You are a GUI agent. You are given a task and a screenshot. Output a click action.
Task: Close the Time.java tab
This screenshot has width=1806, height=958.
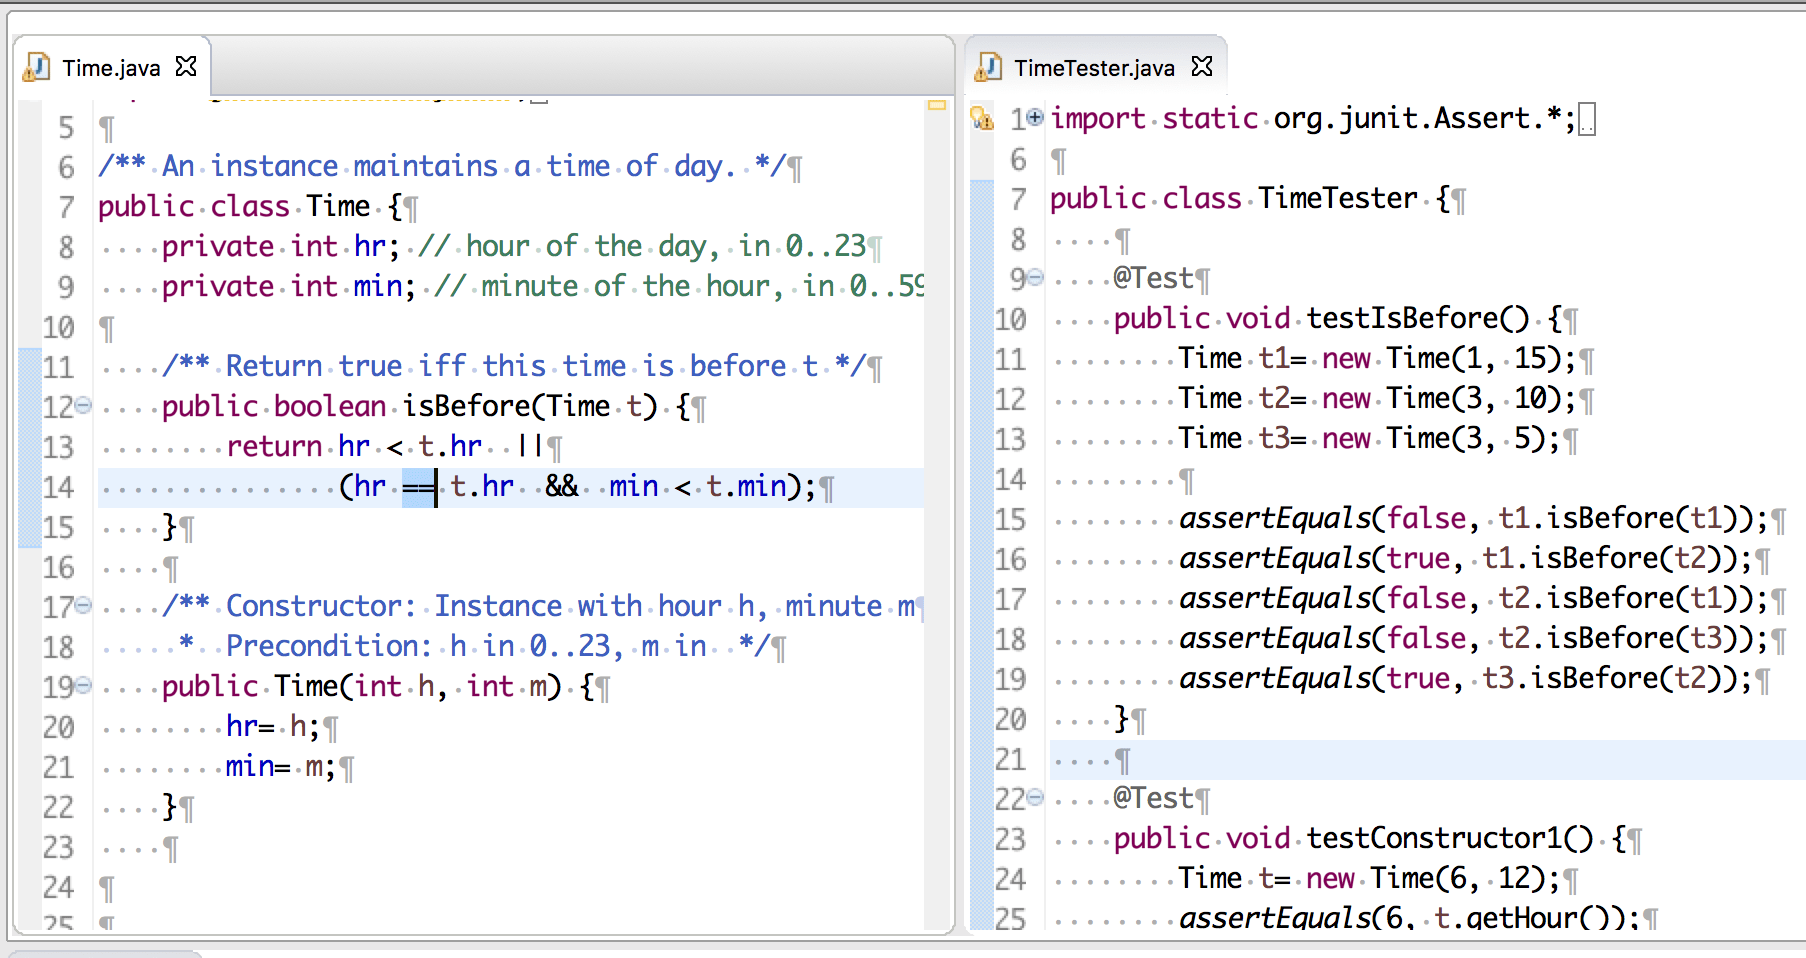pyautogui.click(x=185, y=66)
